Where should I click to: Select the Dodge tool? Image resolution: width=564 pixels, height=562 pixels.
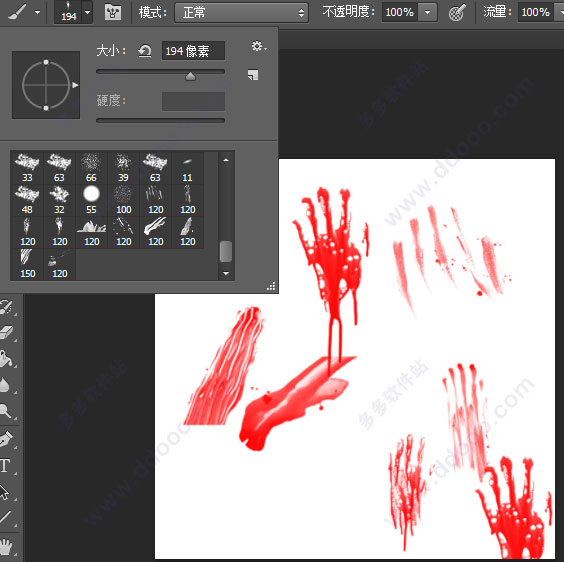(x=5, y=411)
